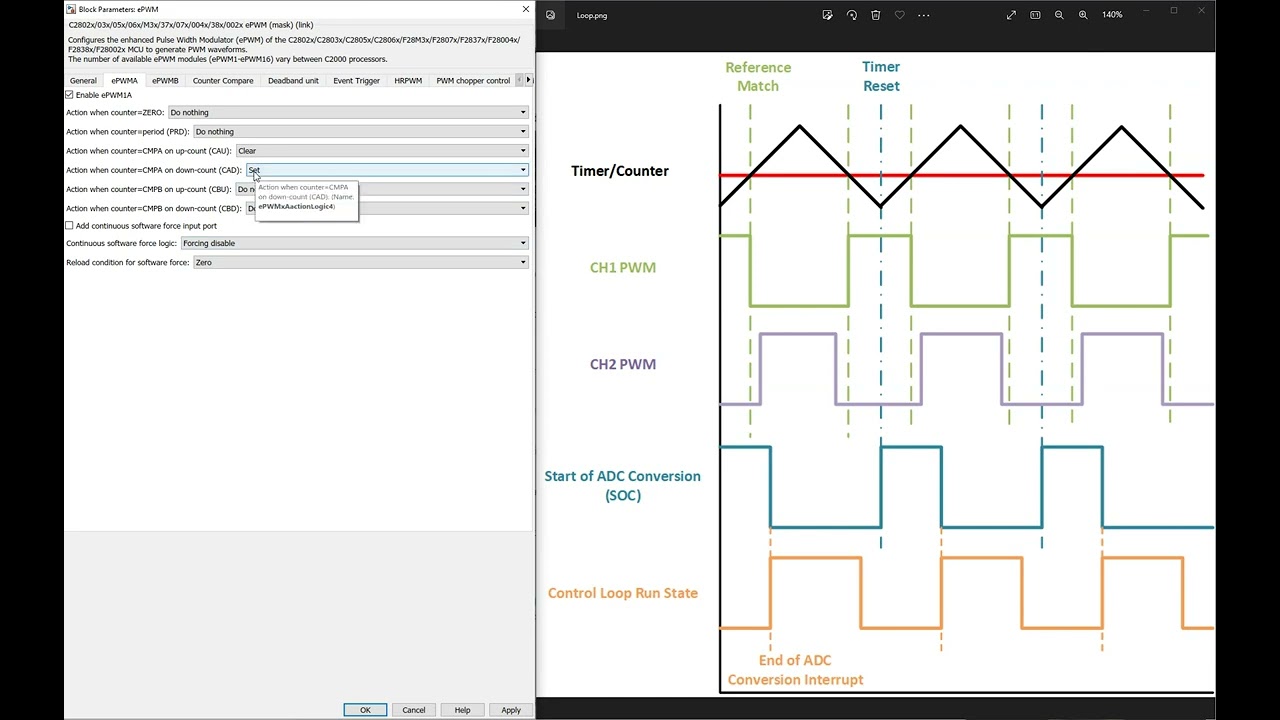This screenshot has height=720, width=1280.
Task: Open the Deadband unit tab
Action: pos(293,80)
